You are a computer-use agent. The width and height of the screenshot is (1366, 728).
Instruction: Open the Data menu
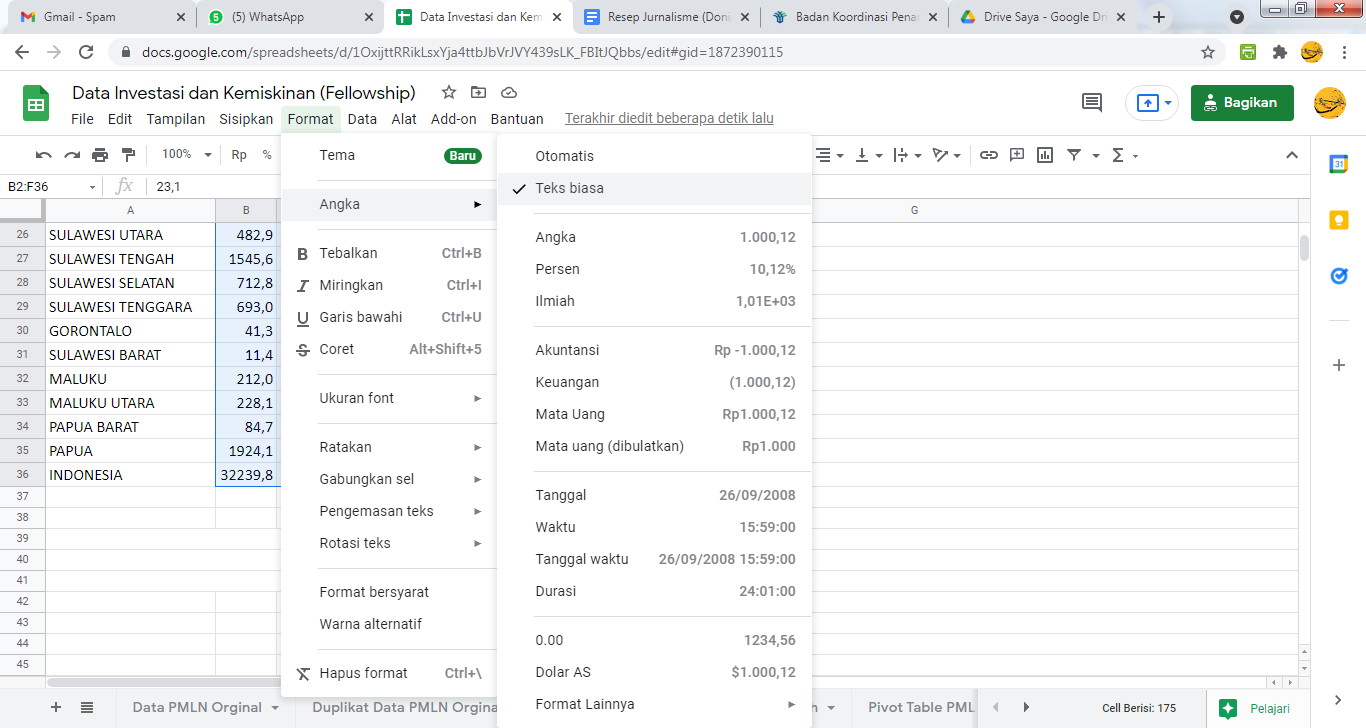click(x=362, y=119)
